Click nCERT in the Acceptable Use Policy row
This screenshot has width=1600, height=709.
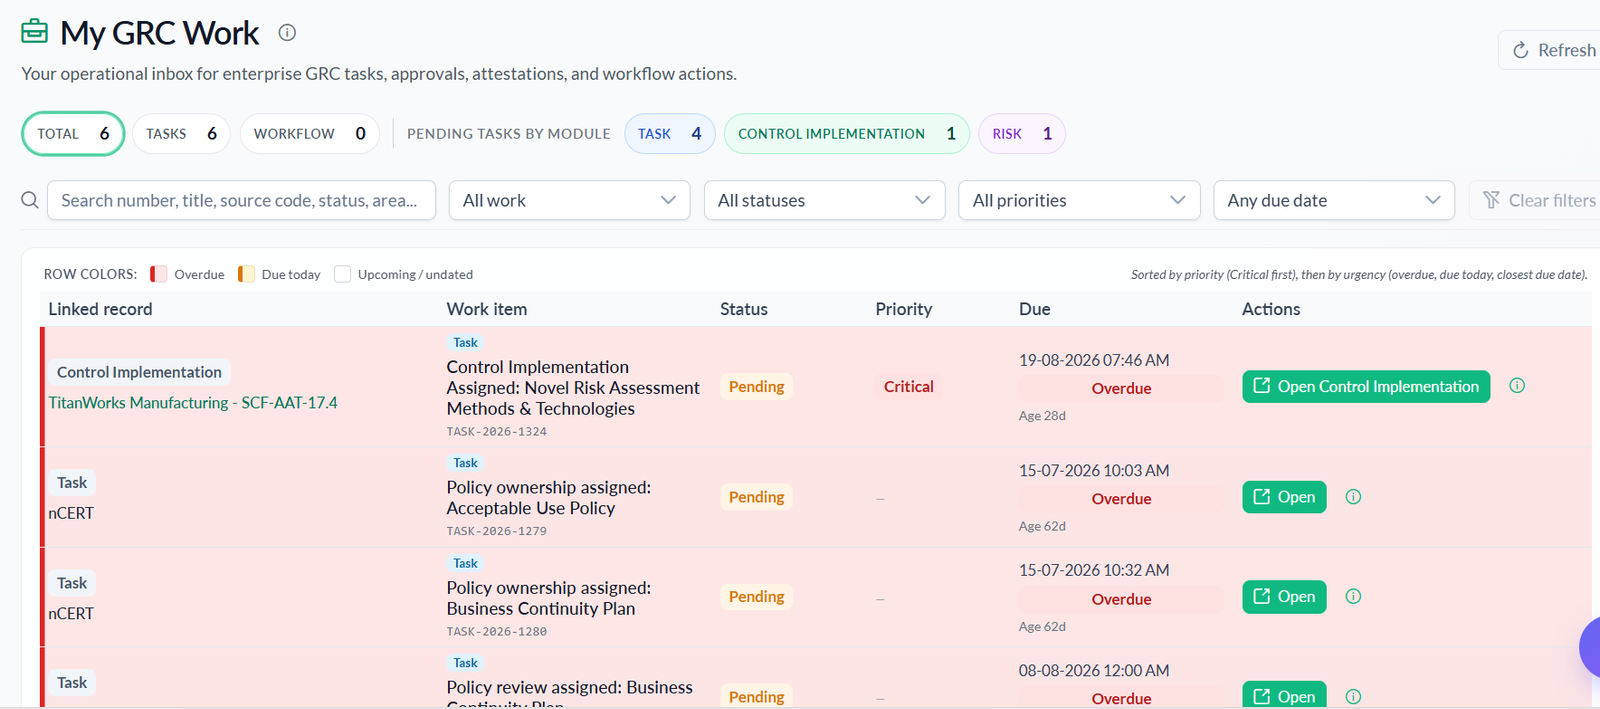(x=71, y=513)
